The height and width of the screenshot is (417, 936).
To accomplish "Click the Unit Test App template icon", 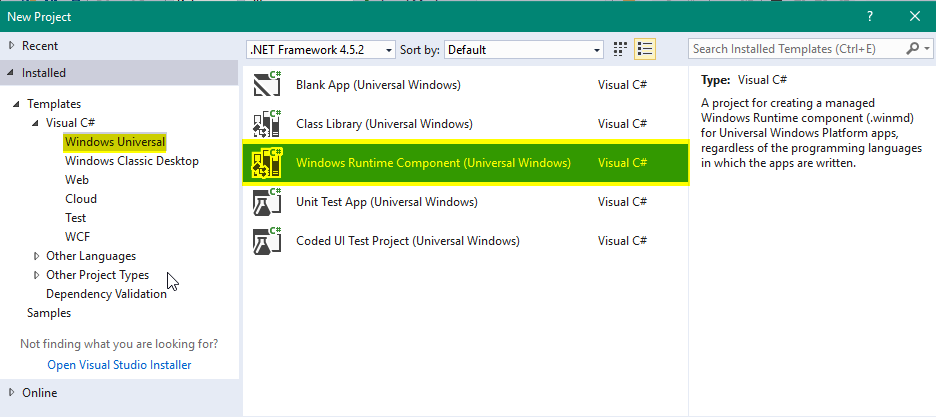I will (x=267, y=202).
